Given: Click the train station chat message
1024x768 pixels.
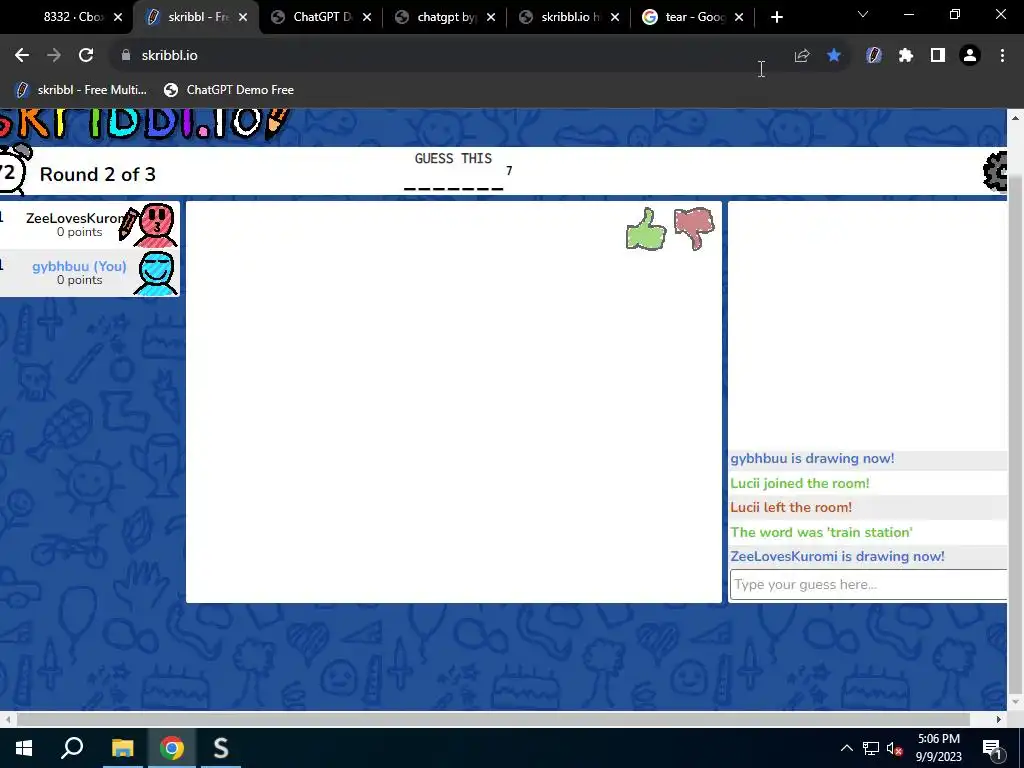Looking at the screenshot, I should 822,532.
